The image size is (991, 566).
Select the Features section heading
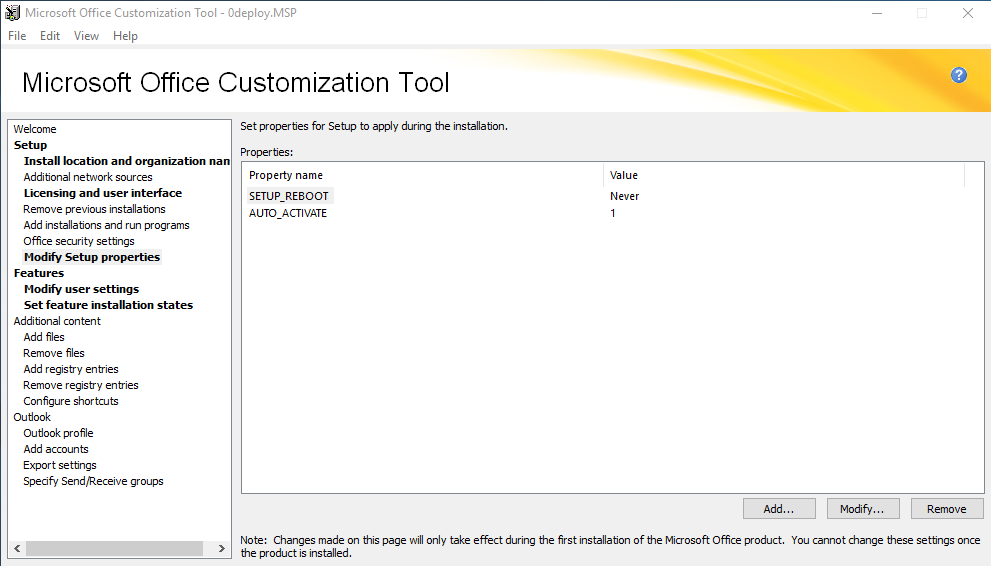click(x=39, y=273)
